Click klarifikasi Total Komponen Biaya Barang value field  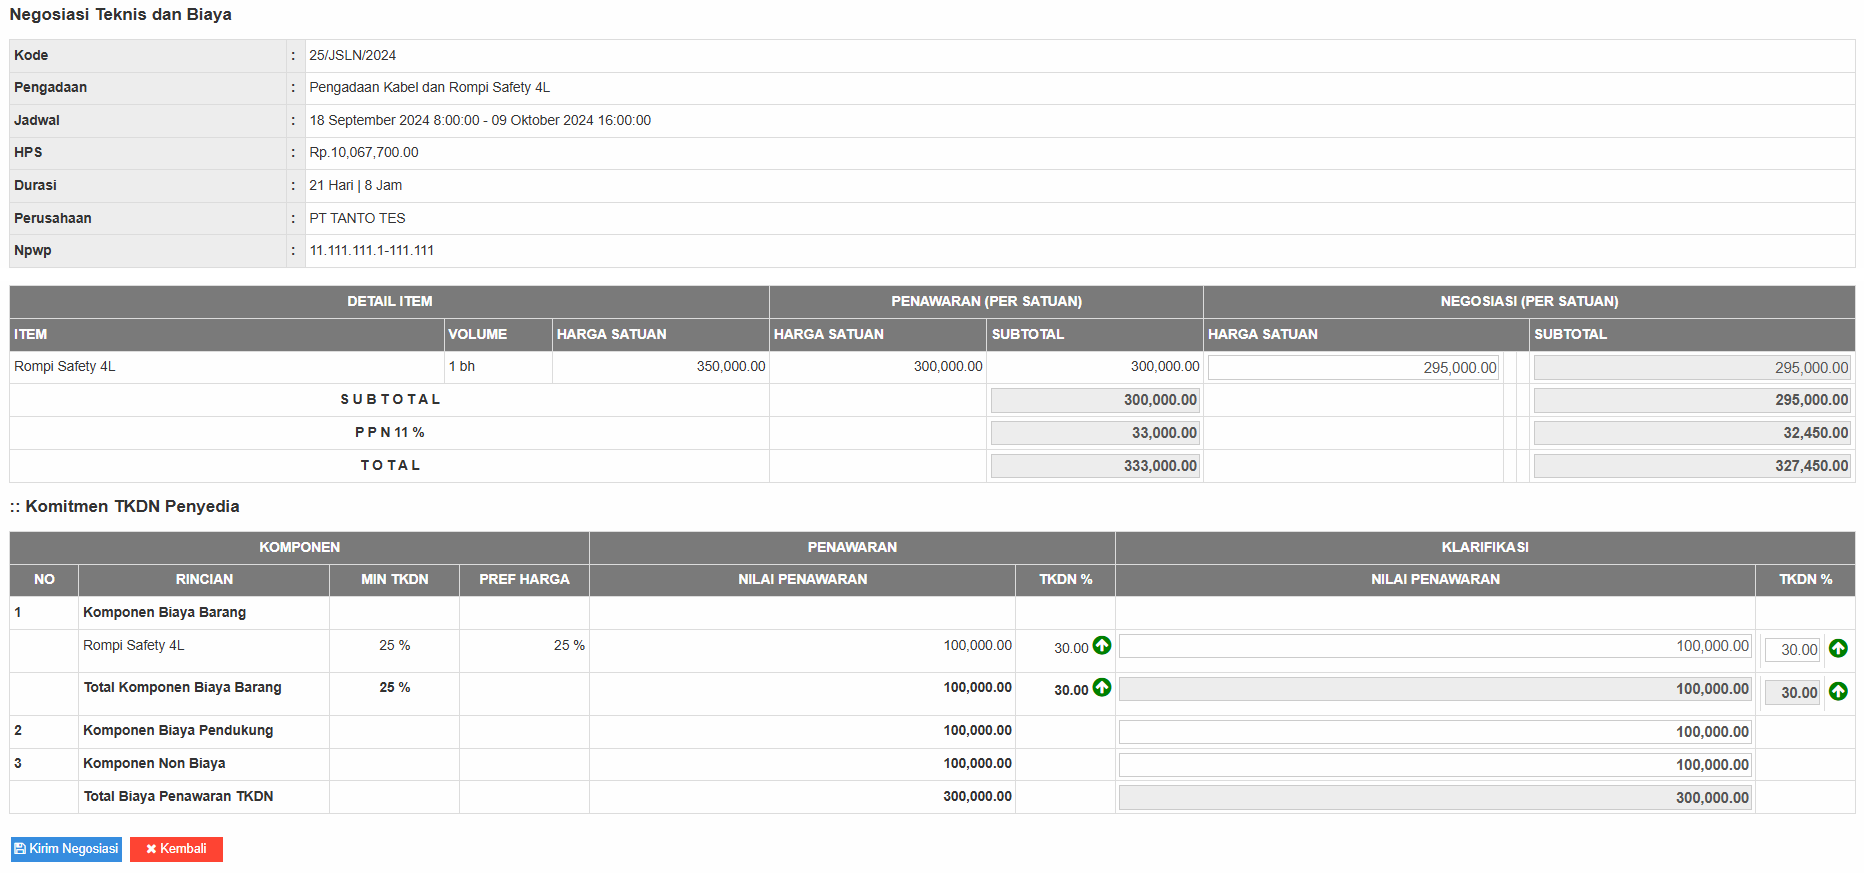coord(1435,689)
